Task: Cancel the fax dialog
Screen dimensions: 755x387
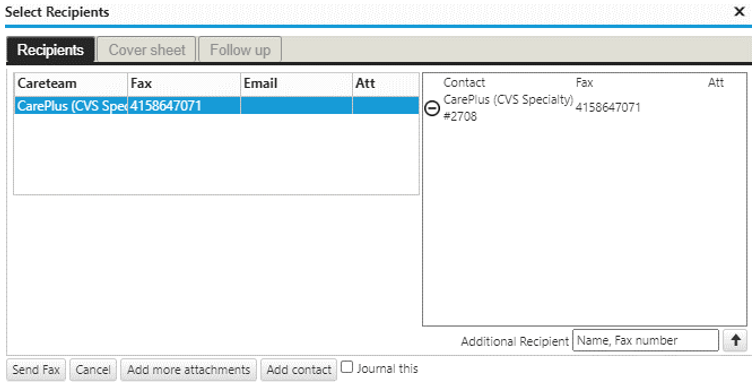Action: pyautogui.click(x=93, y=370)
